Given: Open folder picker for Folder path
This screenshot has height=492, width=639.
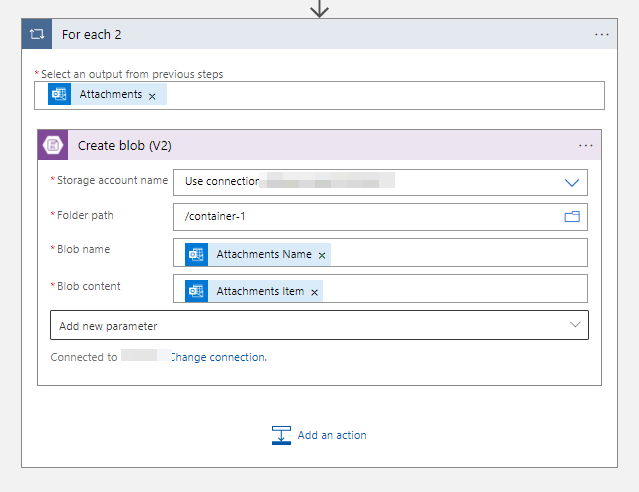Looking at the screenshot, I should coord(572,217).
